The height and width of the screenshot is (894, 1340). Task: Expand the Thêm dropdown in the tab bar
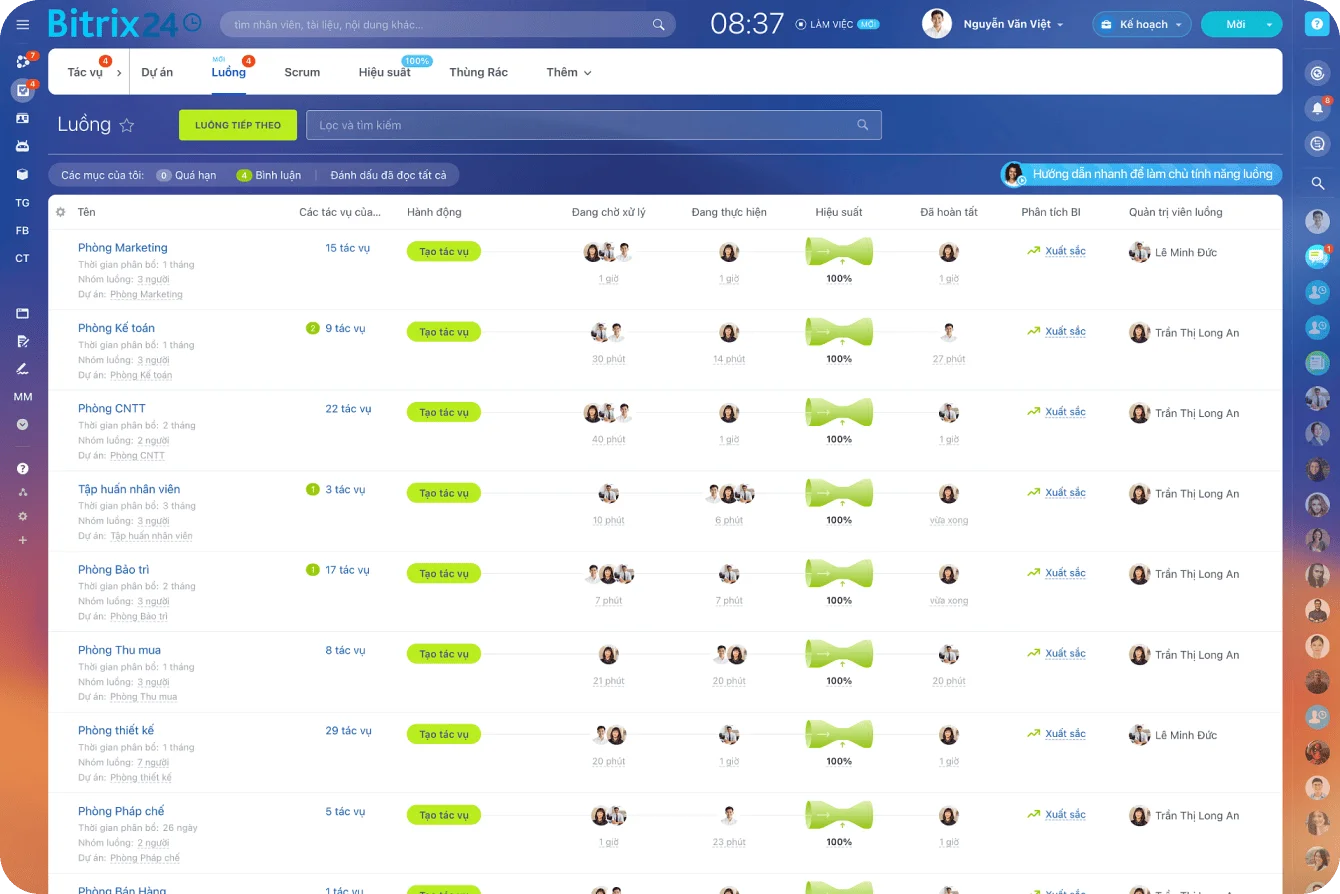point(569,72)
